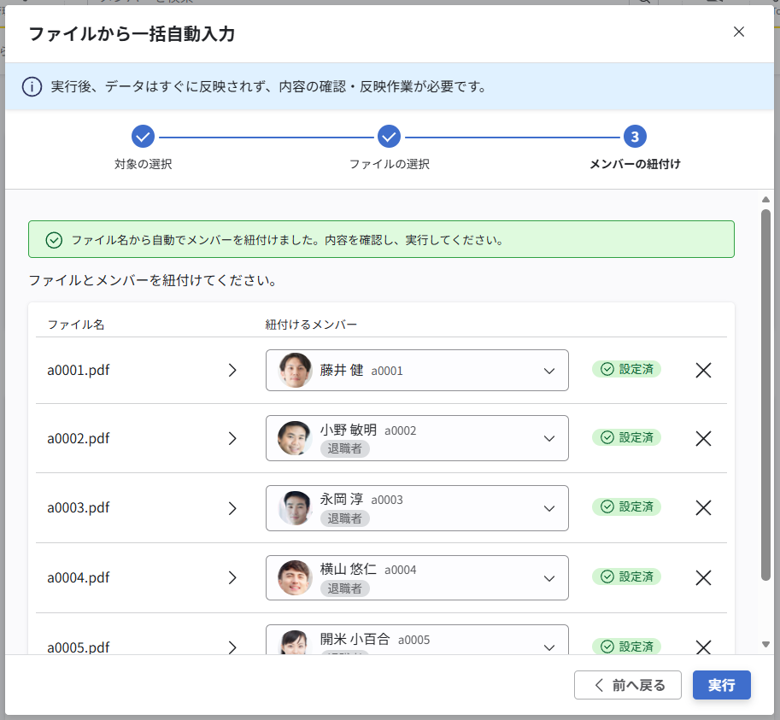Click 永岡 淳 avatar photo

point(295,508)
